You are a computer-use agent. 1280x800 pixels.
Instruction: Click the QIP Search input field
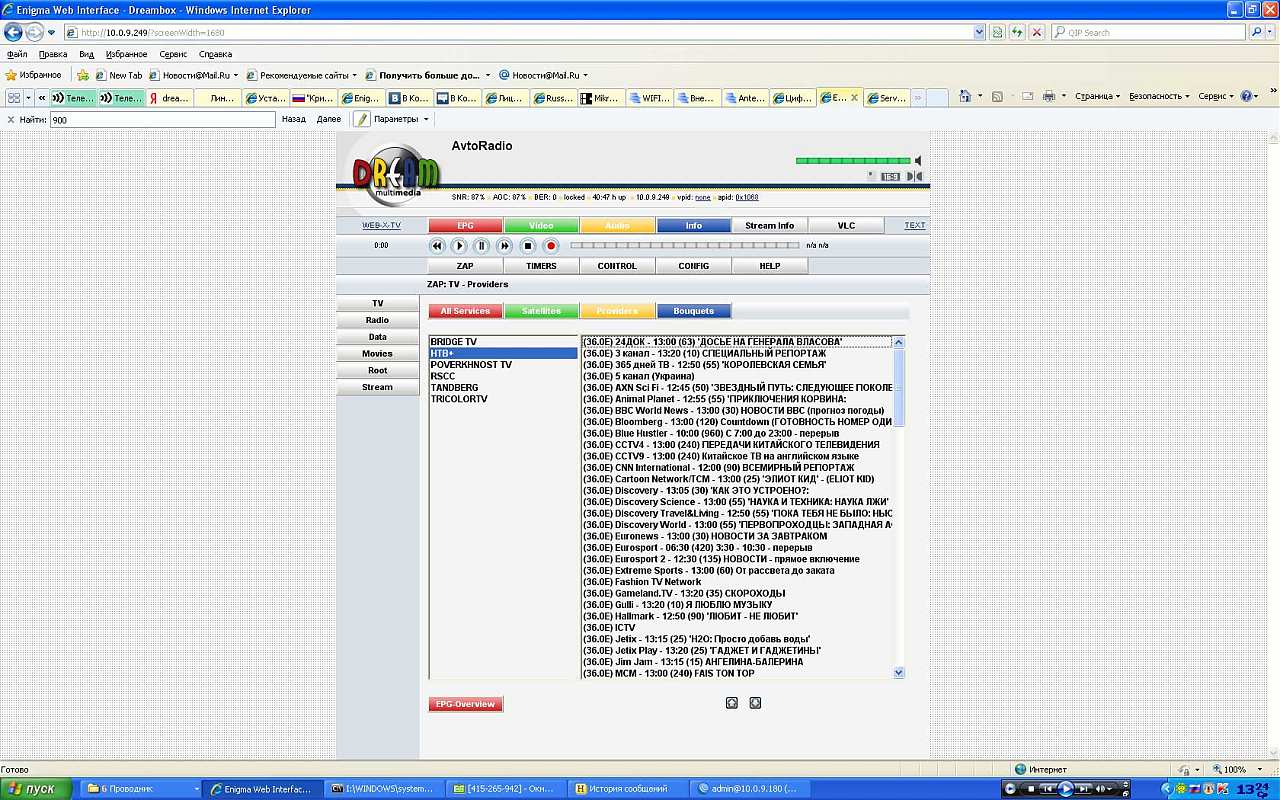tap(1148, 32)
